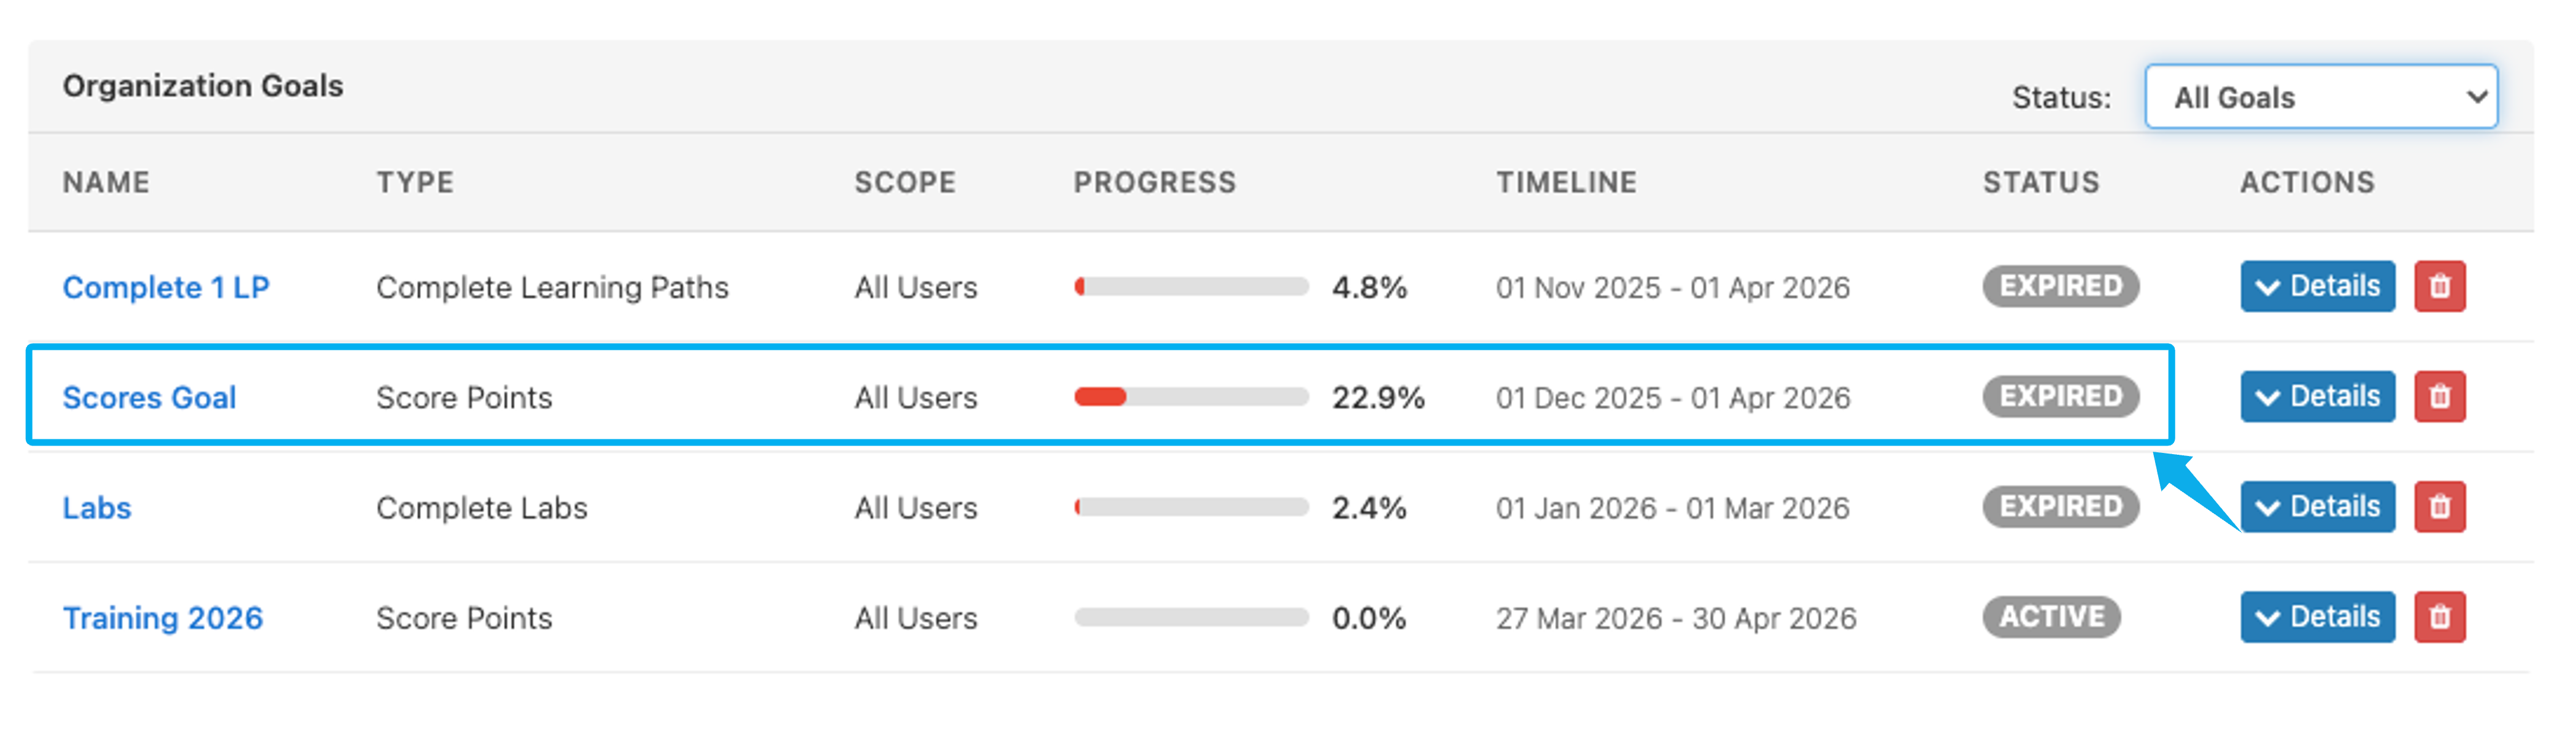Open the Scores Goal link

click(x=149, y=398)
